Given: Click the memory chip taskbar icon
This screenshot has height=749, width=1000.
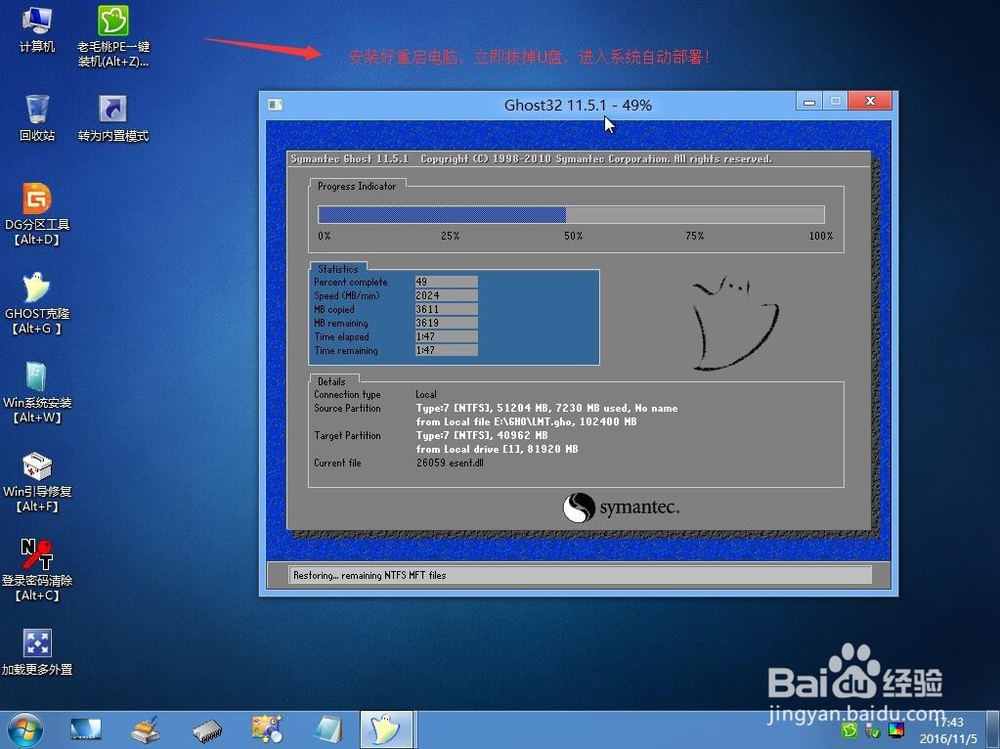Looking at the screenshot, I should pos(207,731).
